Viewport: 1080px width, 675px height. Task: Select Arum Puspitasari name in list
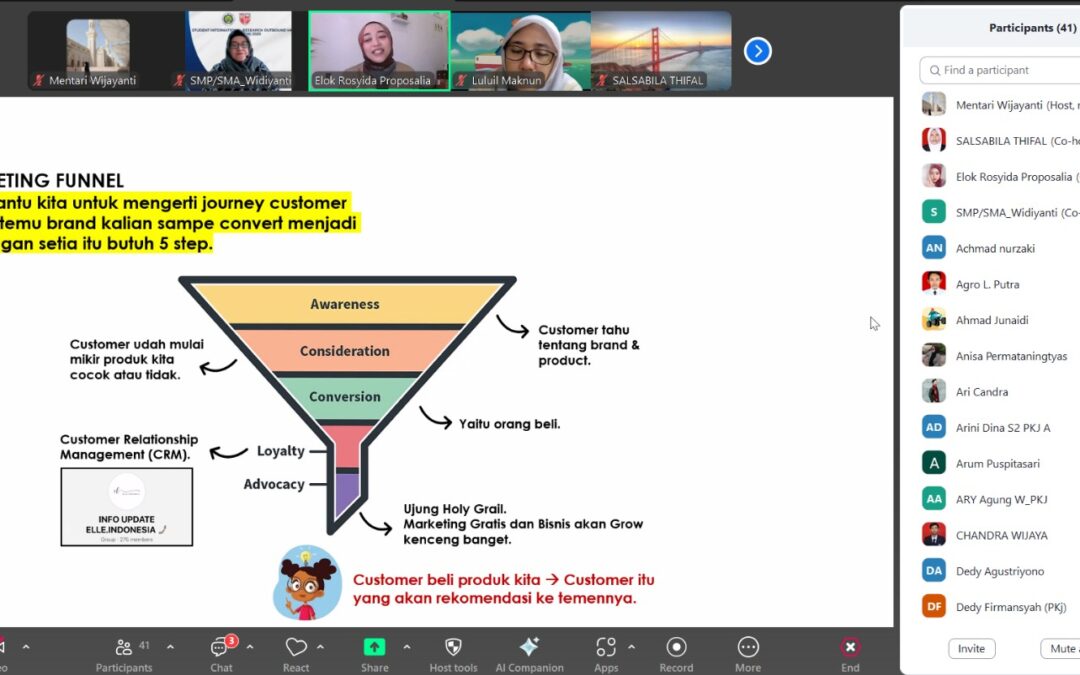point(997,464)
